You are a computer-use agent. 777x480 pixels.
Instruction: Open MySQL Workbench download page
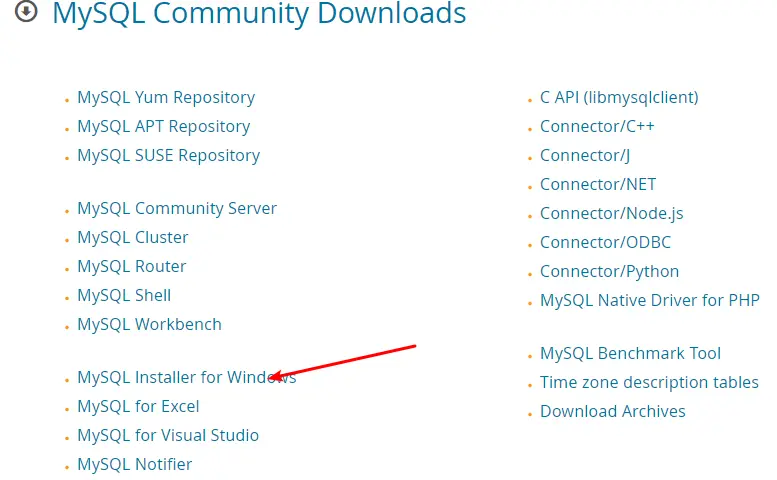pos(149,324)
